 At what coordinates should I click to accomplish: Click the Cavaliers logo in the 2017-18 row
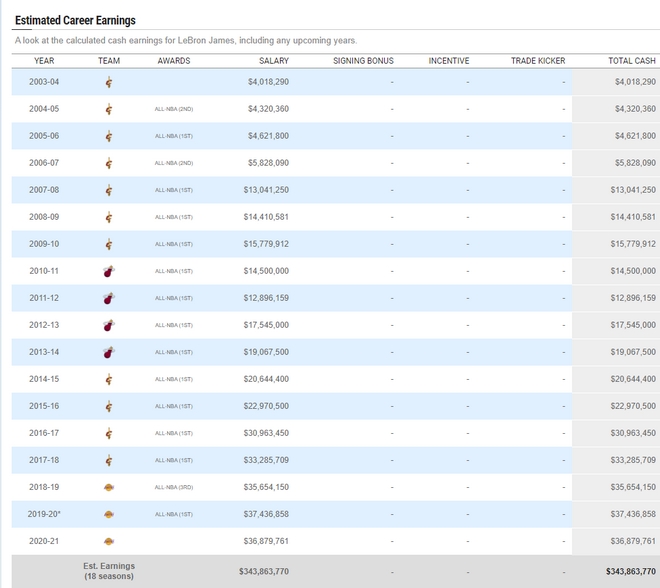click(x=109, y=460)
